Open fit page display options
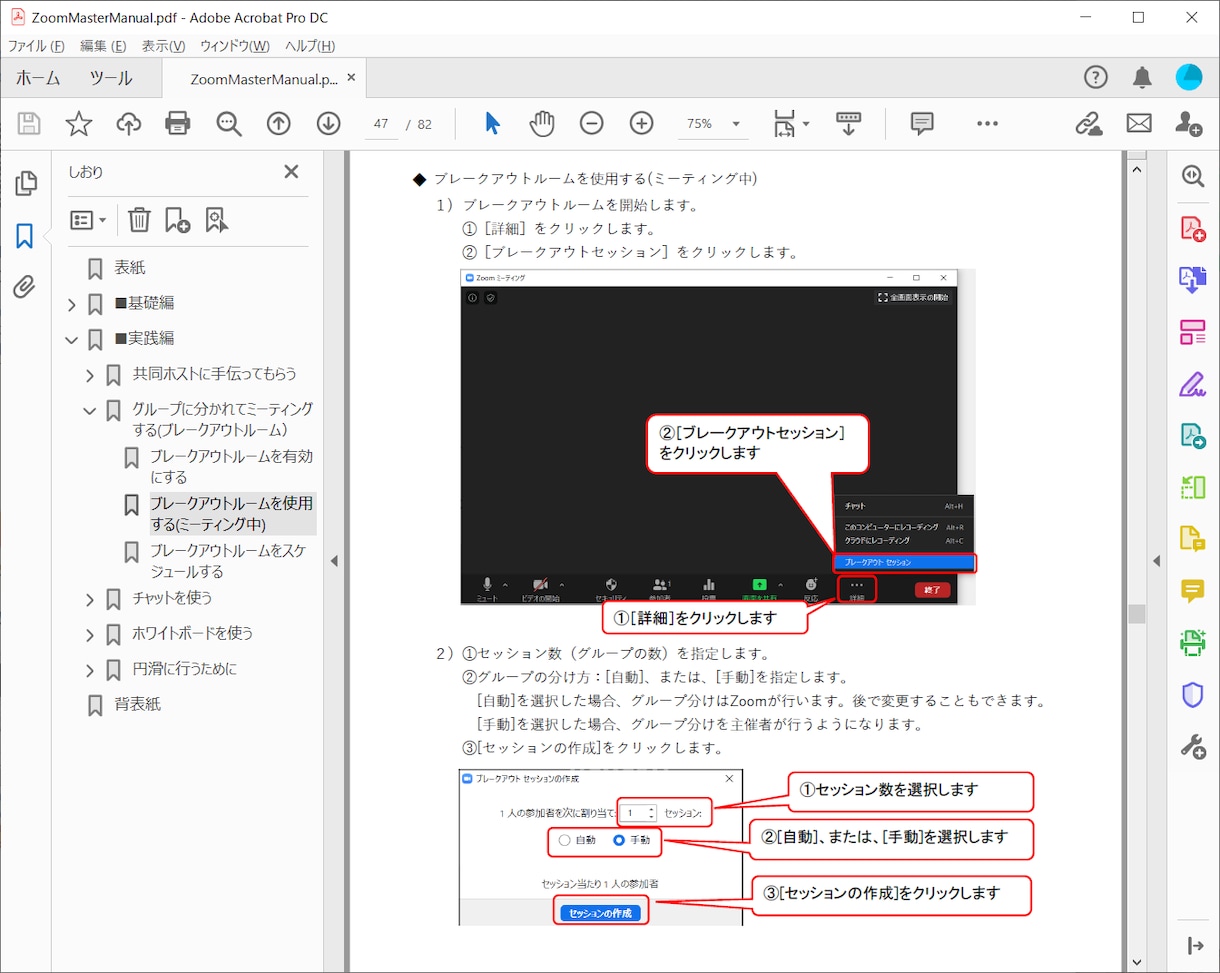 [790, 123]
